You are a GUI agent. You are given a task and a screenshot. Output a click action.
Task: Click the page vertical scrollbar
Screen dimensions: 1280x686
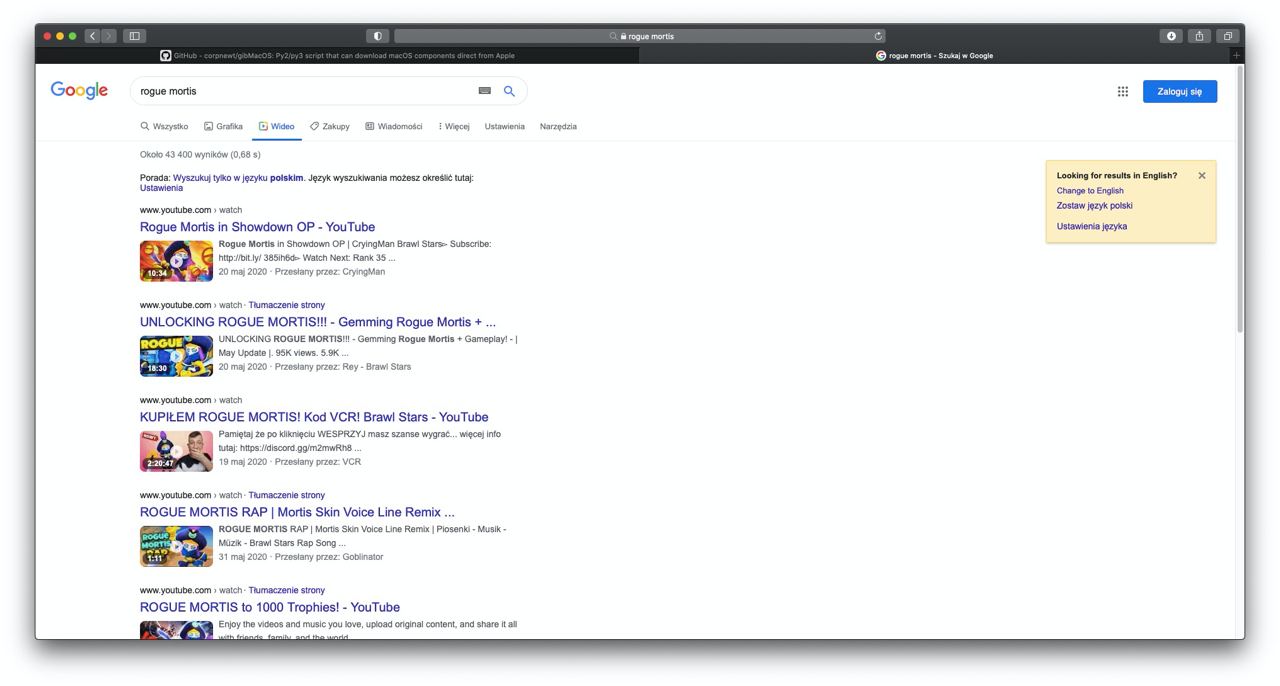[1241, 200]
